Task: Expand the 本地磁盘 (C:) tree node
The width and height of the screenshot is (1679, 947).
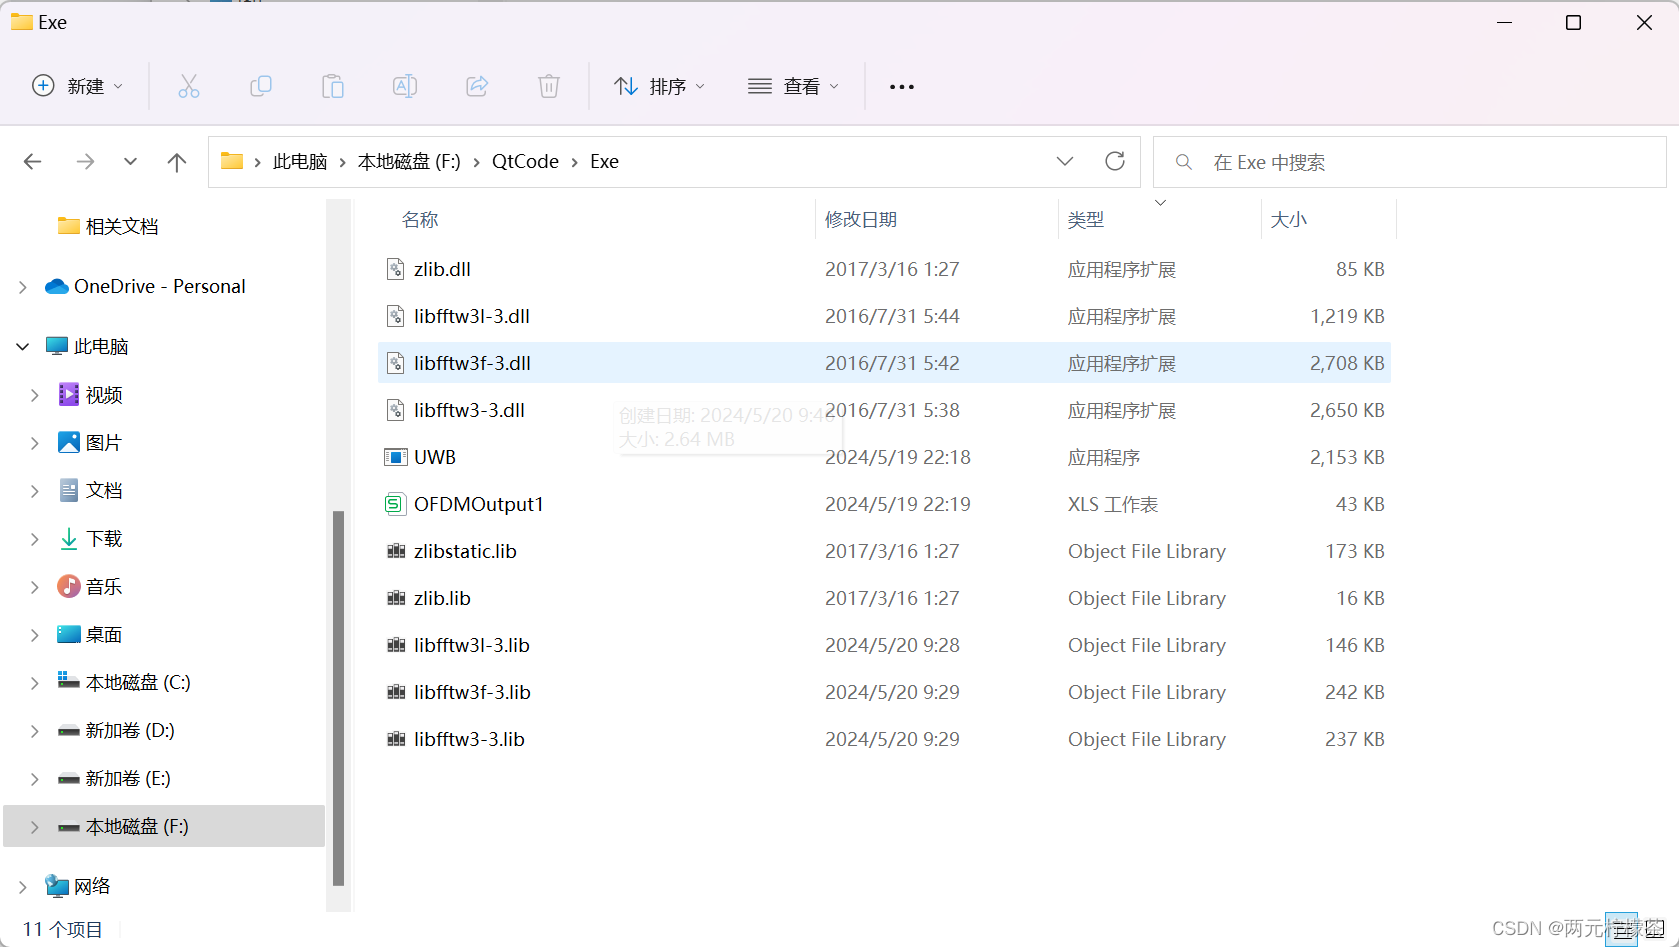Action: pyautogui.click(x=33, y=682)
